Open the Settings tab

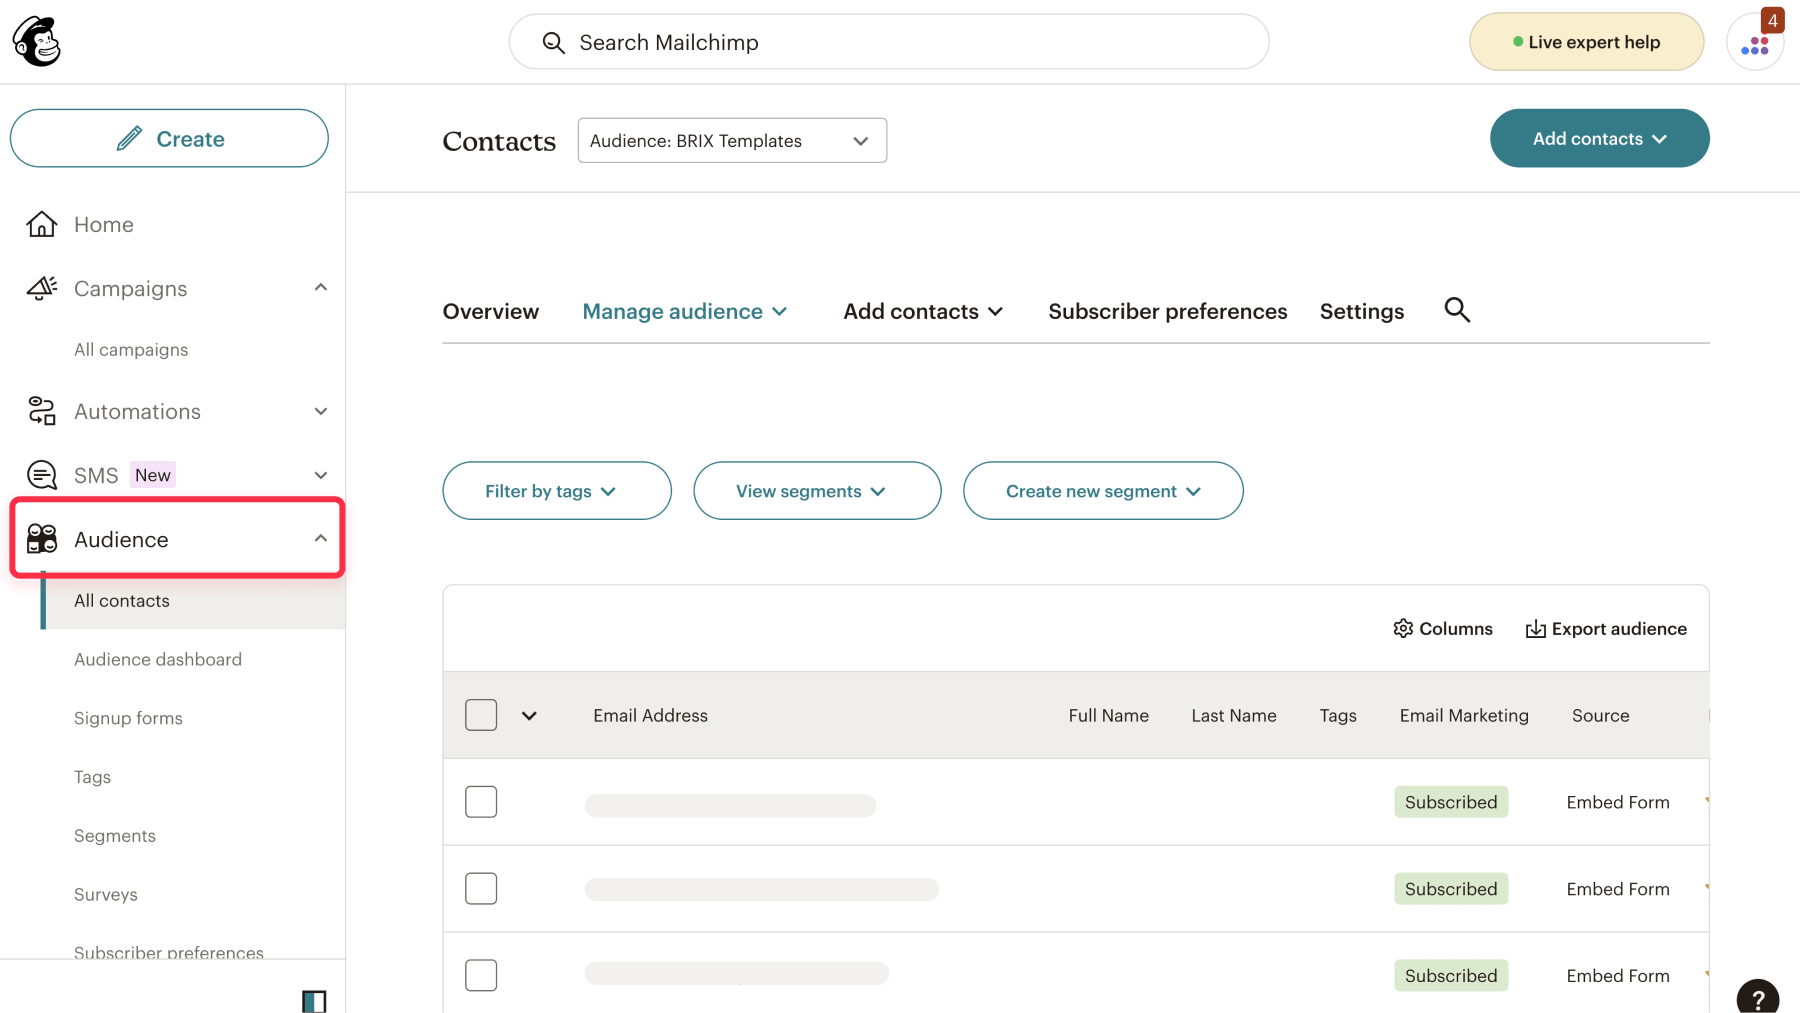(x=1362, y=311)
